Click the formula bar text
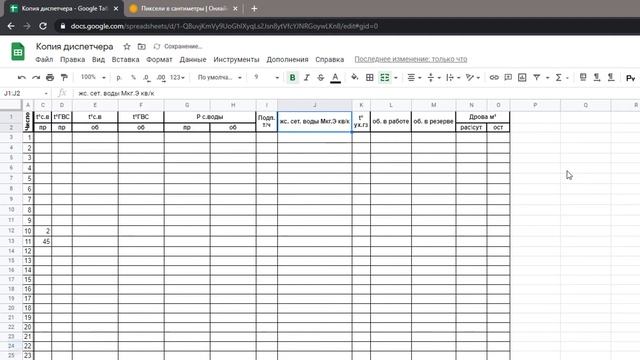The width and height of the screenshot is (640, 360). coord(116,93)
